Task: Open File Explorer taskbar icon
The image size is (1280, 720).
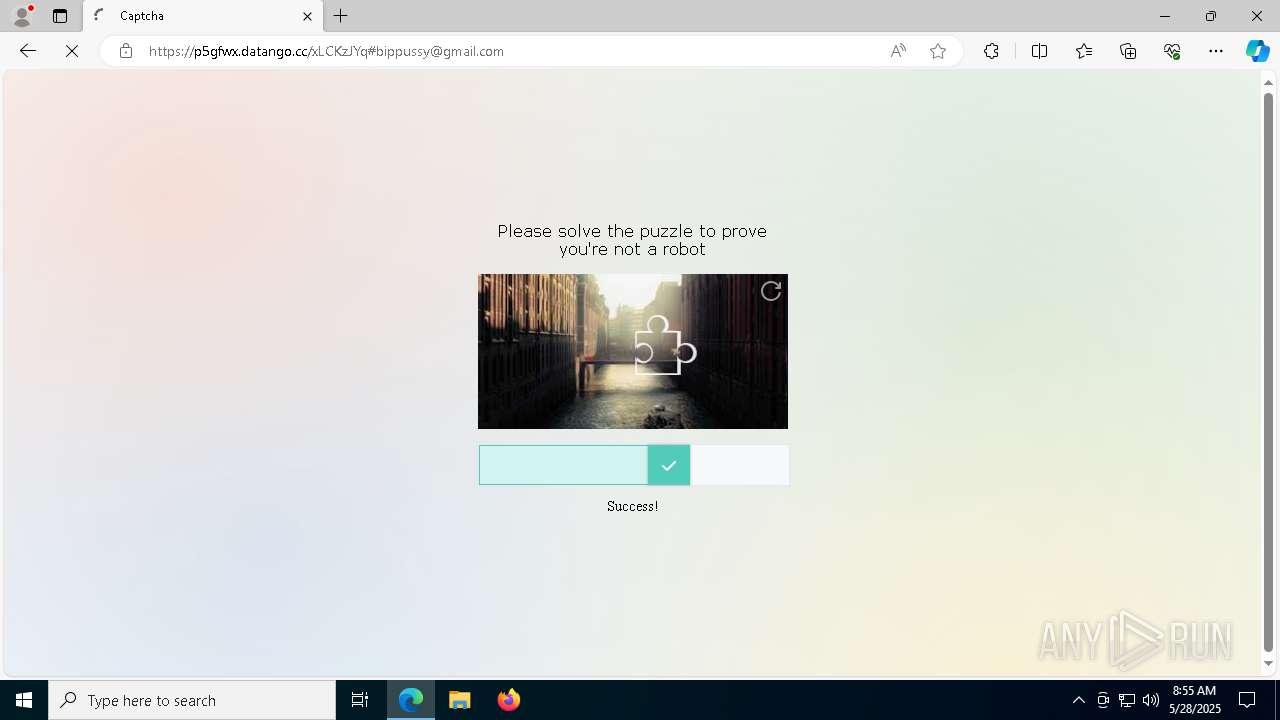Action: coord(460,700)
